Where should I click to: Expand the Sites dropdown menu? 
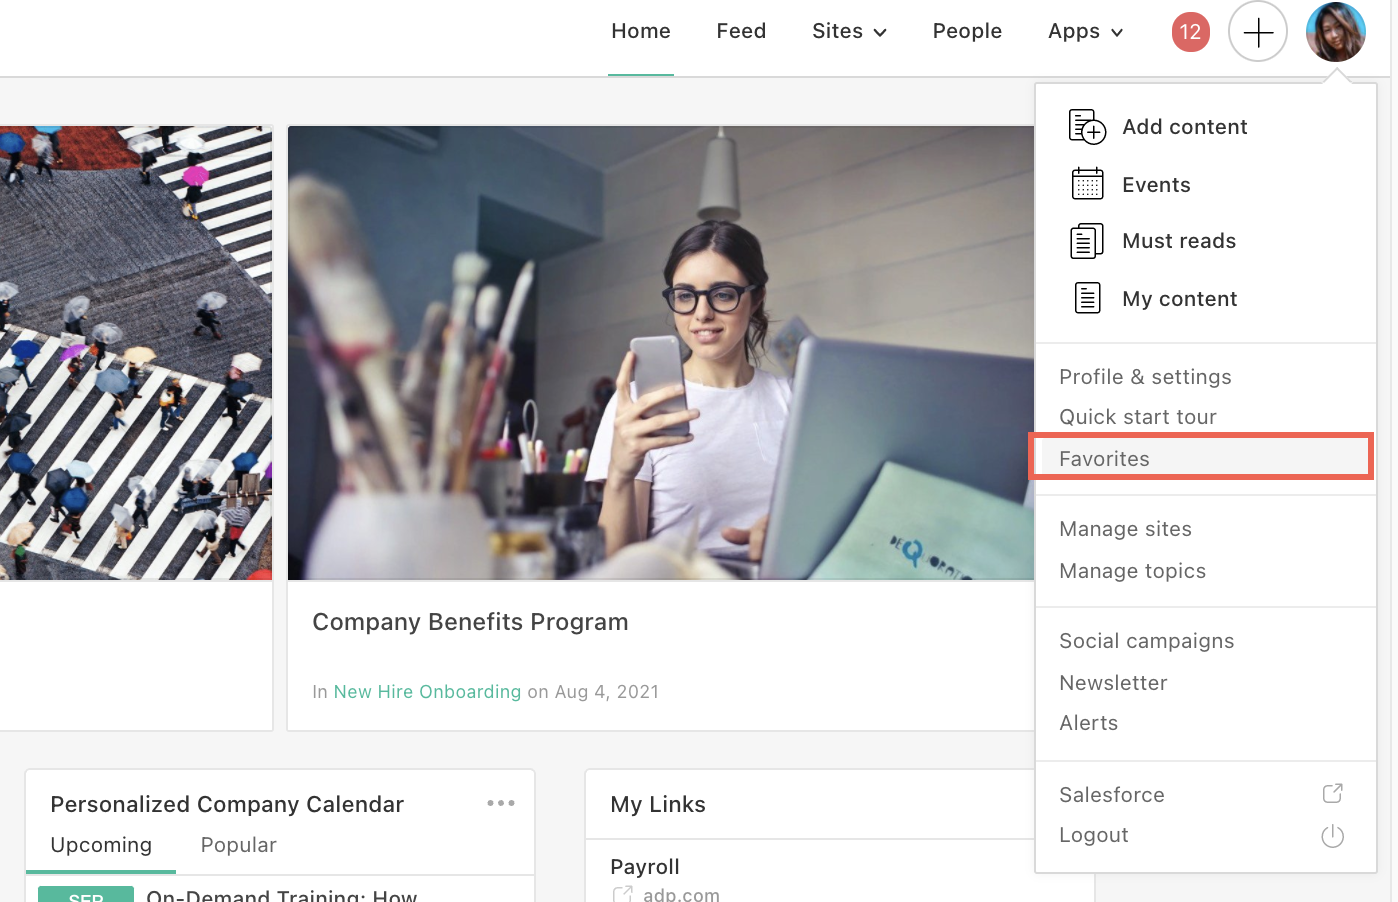pyautogui.click(x=849, y=32)
